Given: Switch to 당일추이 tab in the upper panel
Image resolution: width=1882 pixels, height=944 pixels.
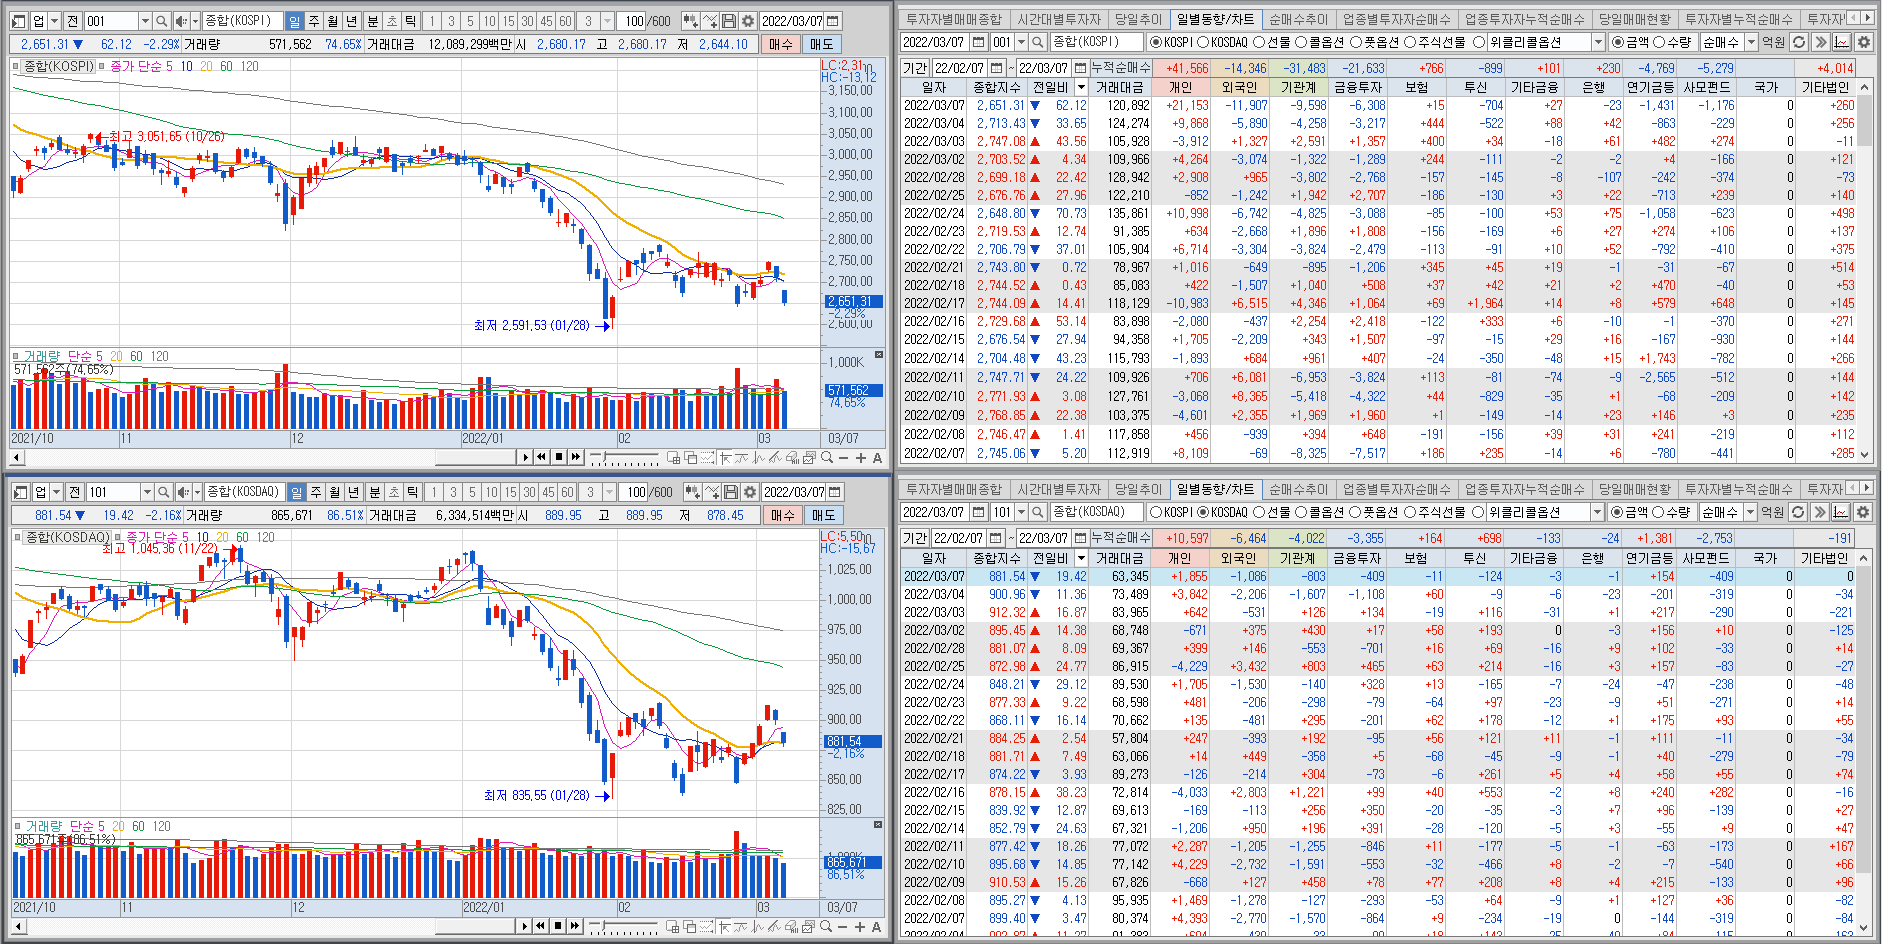Looking at the screenshot, I should [x=1138, y=19].
